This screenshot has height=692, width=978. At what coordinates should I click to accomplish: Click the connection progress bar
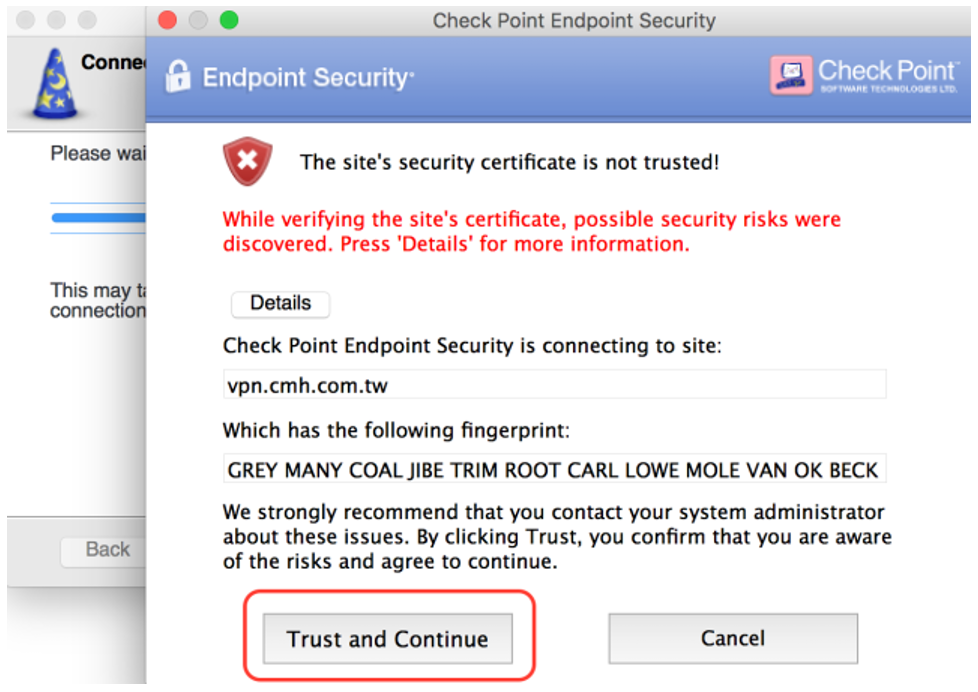pos(98,217)
